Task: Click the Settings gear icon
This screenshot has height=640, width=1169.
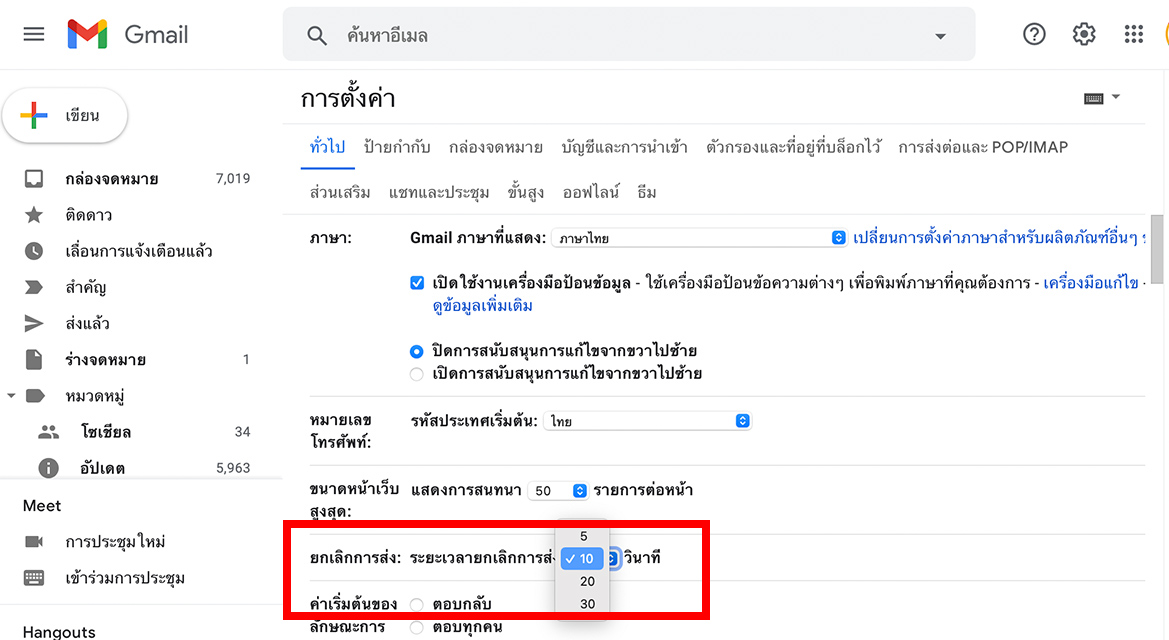Action: click(1084, 34)
